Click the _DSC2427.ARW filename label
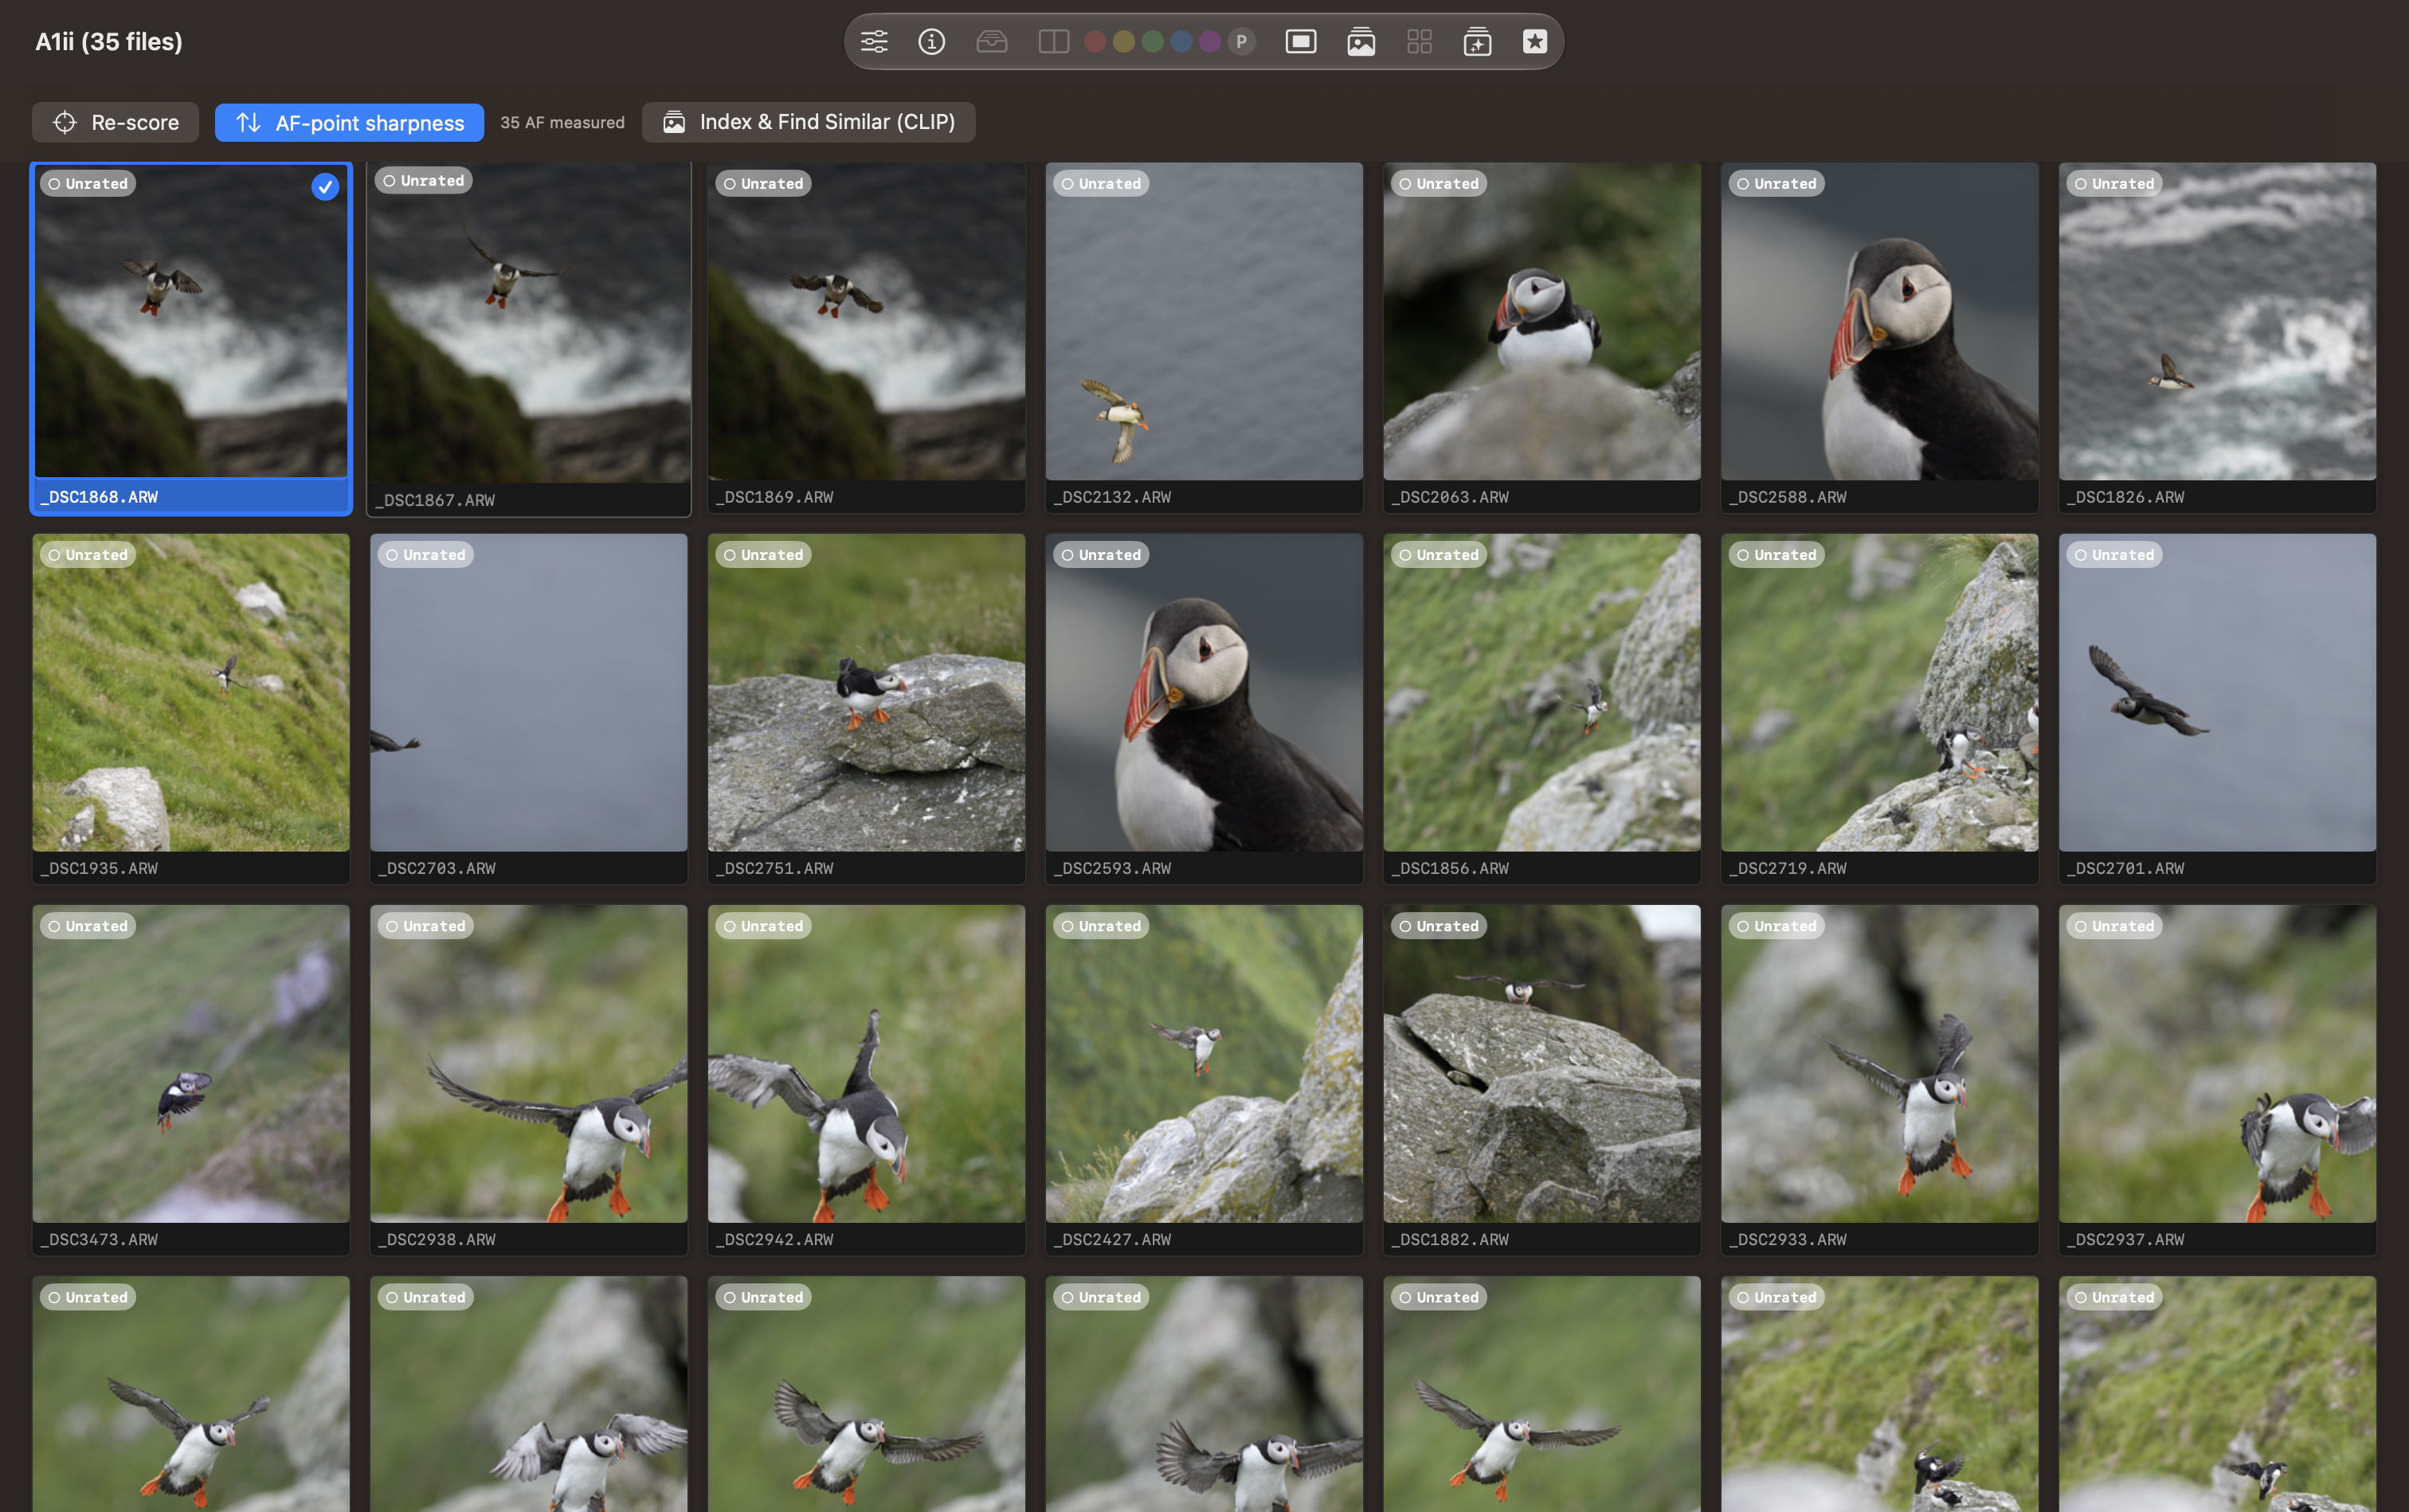 click(x=1112, y=1239)
